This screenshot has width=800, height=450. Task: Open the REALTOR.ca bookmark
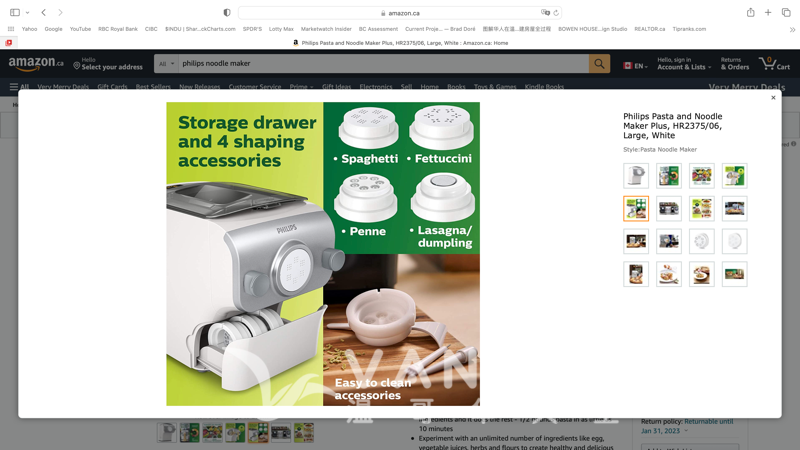coord(649,29)
